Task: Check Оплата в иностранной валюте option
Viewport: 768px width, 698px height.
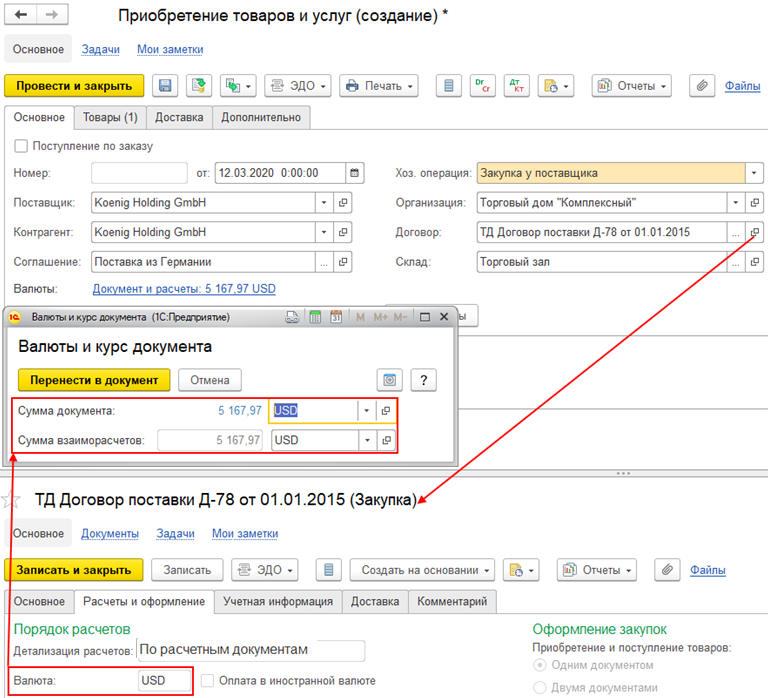Action: click(x=208, y=680)
